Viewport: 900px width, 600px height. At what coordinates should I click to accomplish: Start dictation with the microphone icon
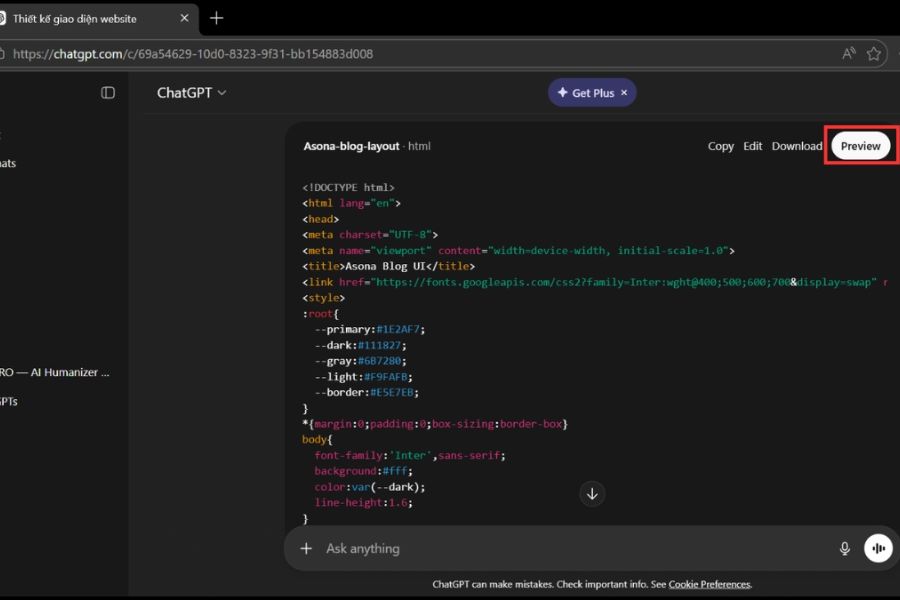[x=844, y=548]
